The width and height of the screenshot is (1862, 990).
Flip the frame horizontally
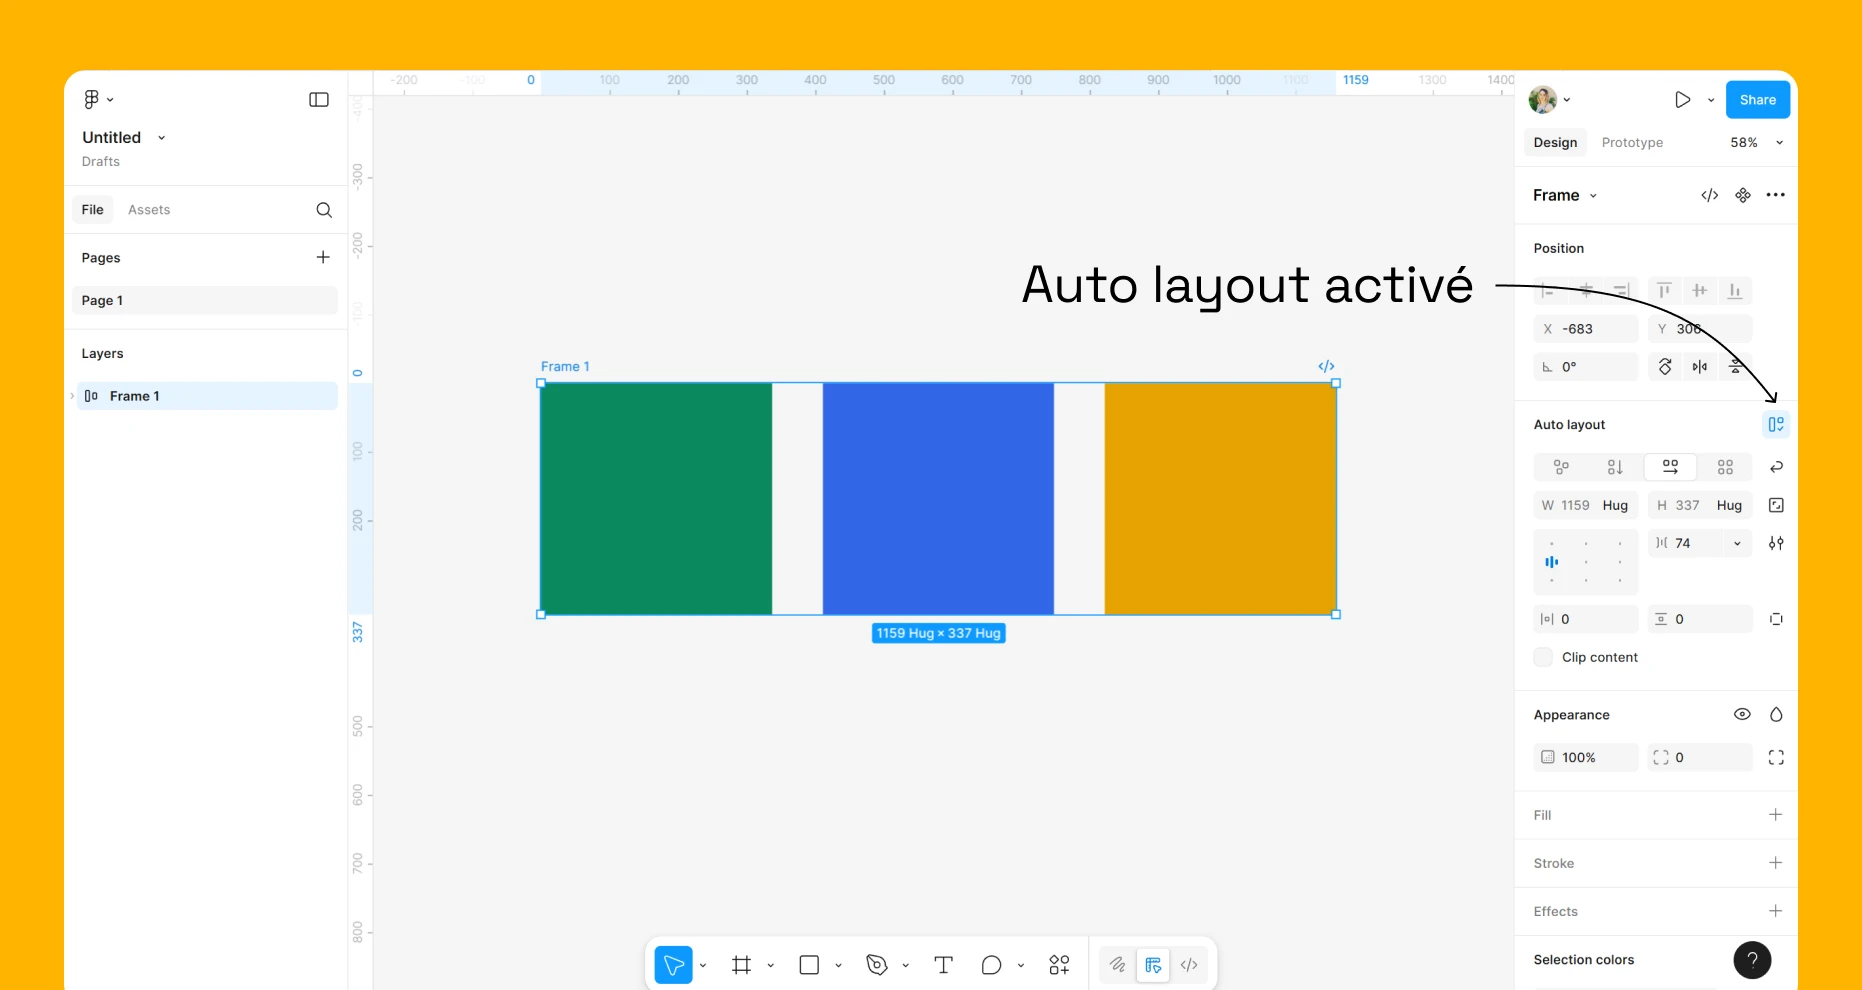(x=1700, y=366)
